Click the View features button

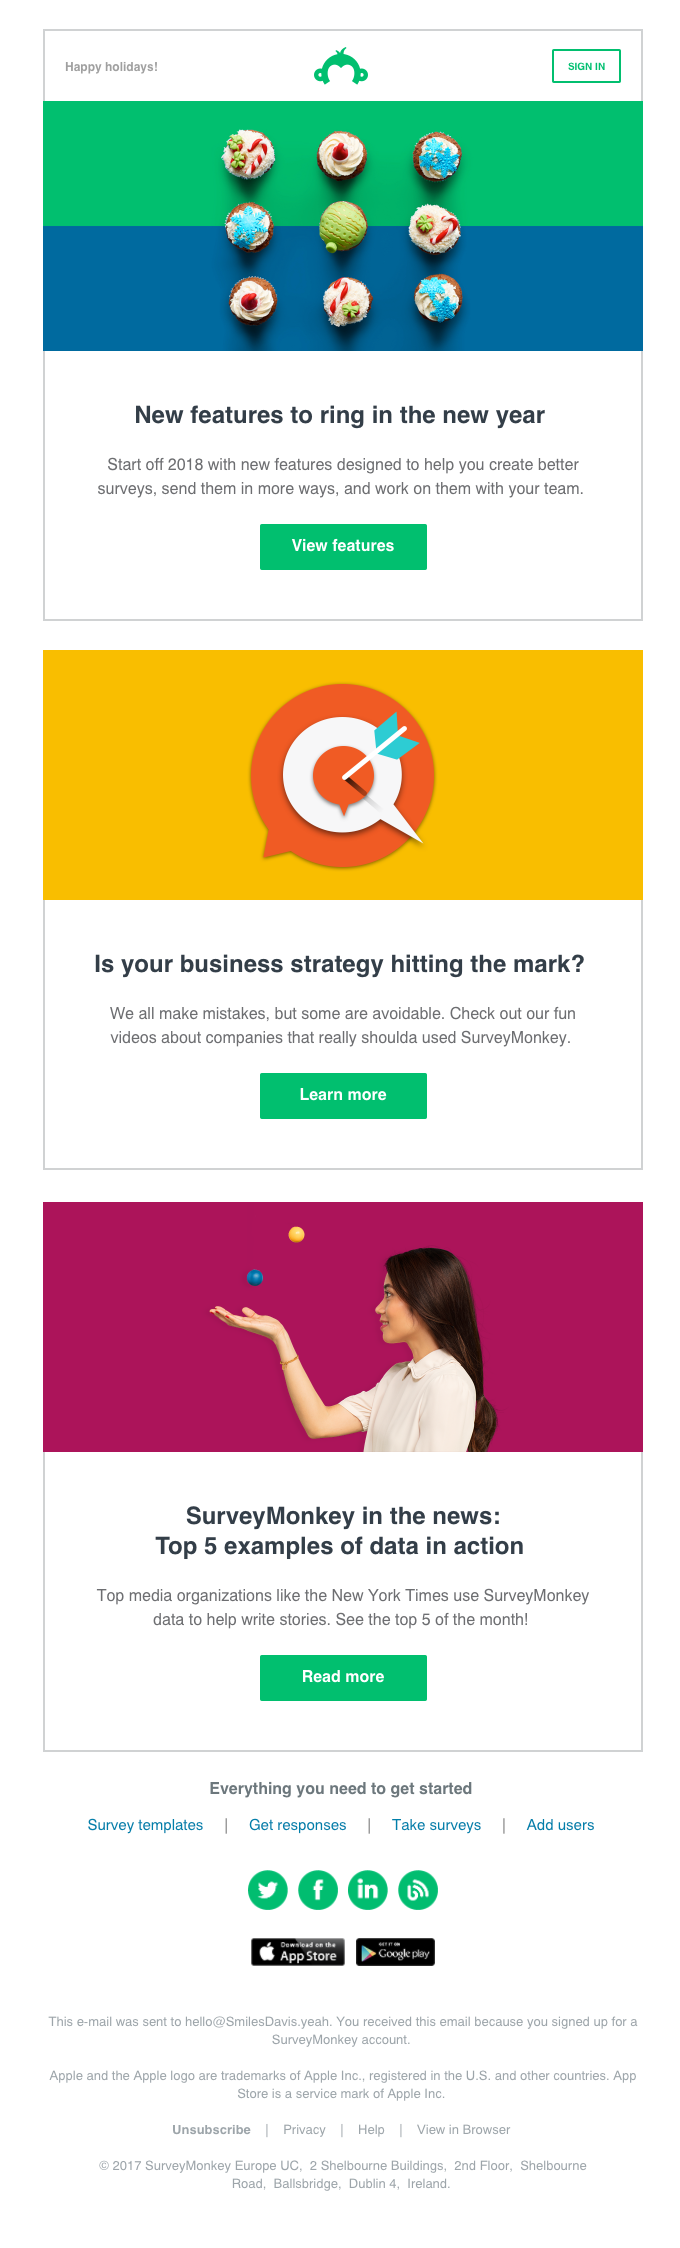(x=343, y=547)
